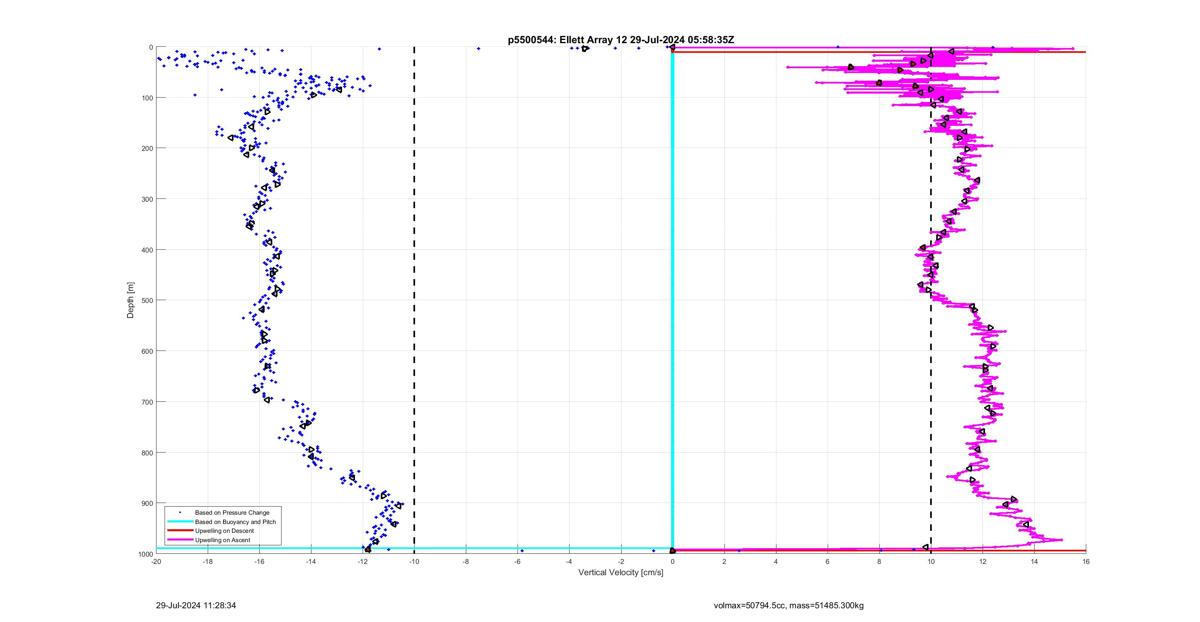
Task: Click x-axis tick label '-18'
Action: (x=208, y=561)
